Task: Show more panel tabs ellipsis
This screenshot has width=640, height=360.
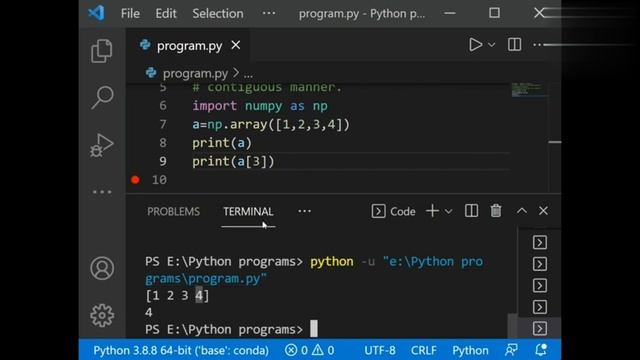Action: (304, 211)
